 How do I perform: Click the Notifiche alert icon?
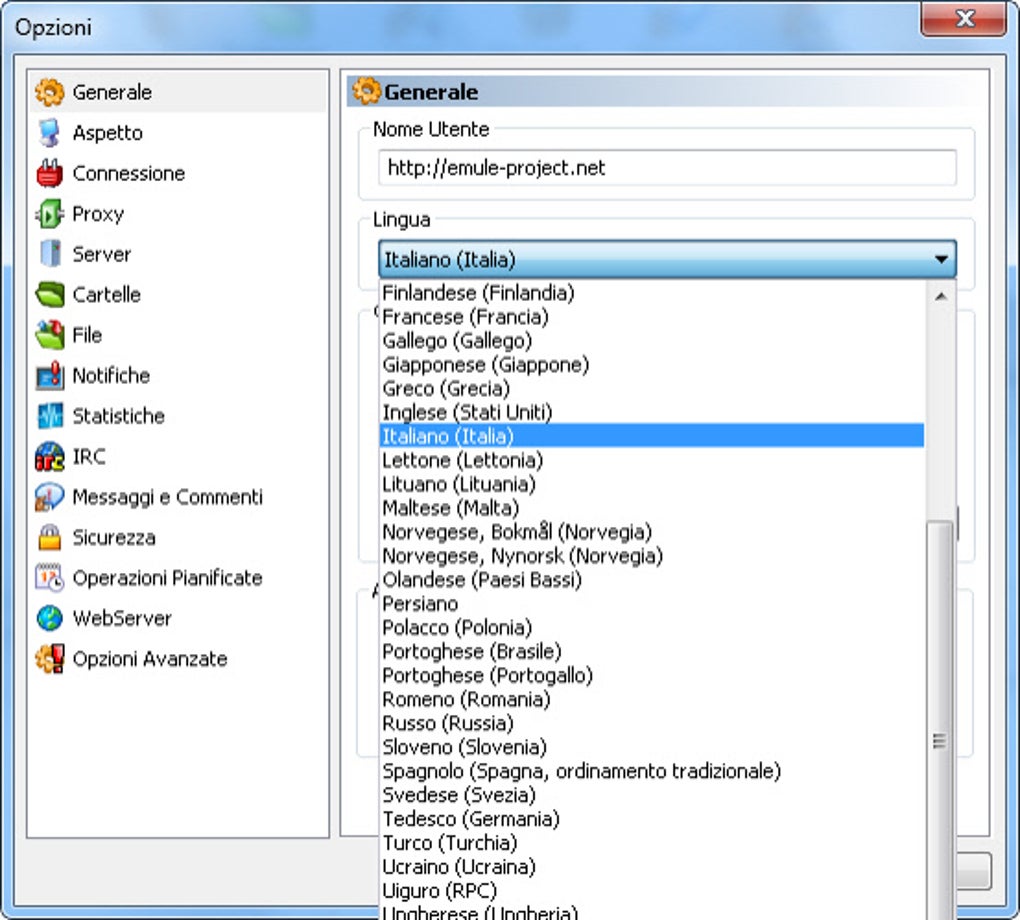coord(49,375)
